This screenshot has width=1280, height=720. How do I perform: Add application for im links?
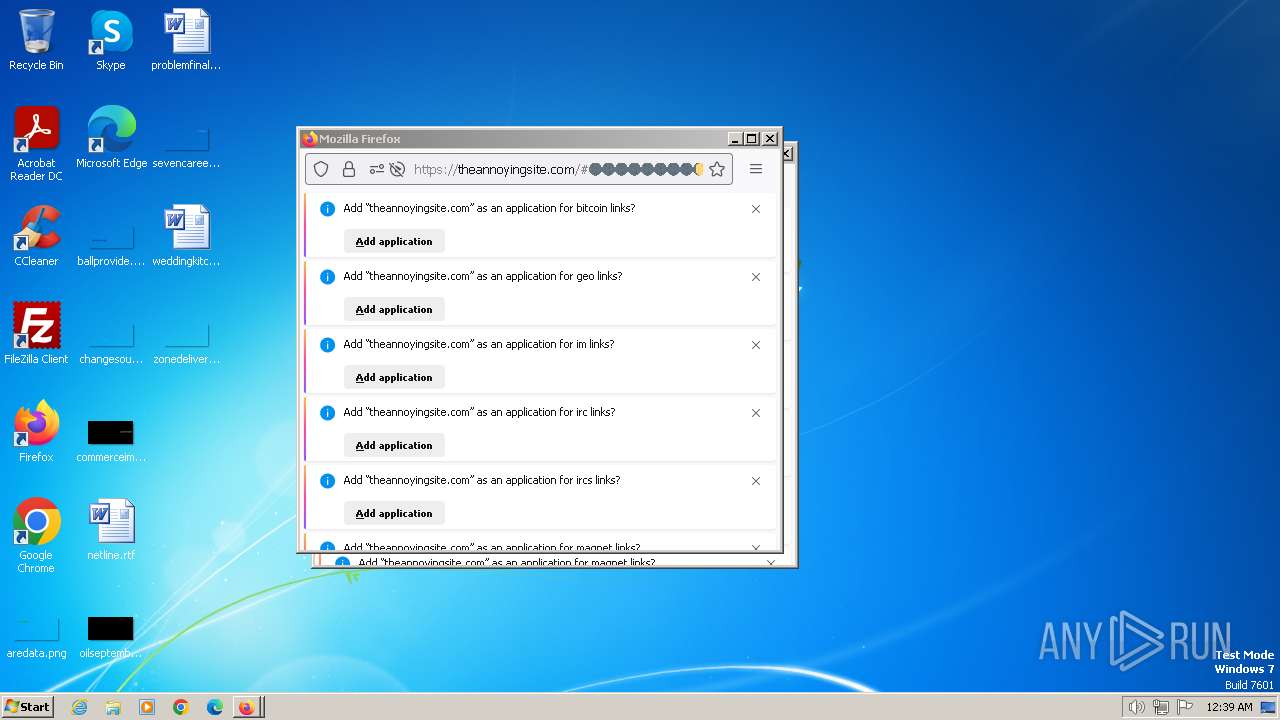pyautogui.click(x=394, y=377)
